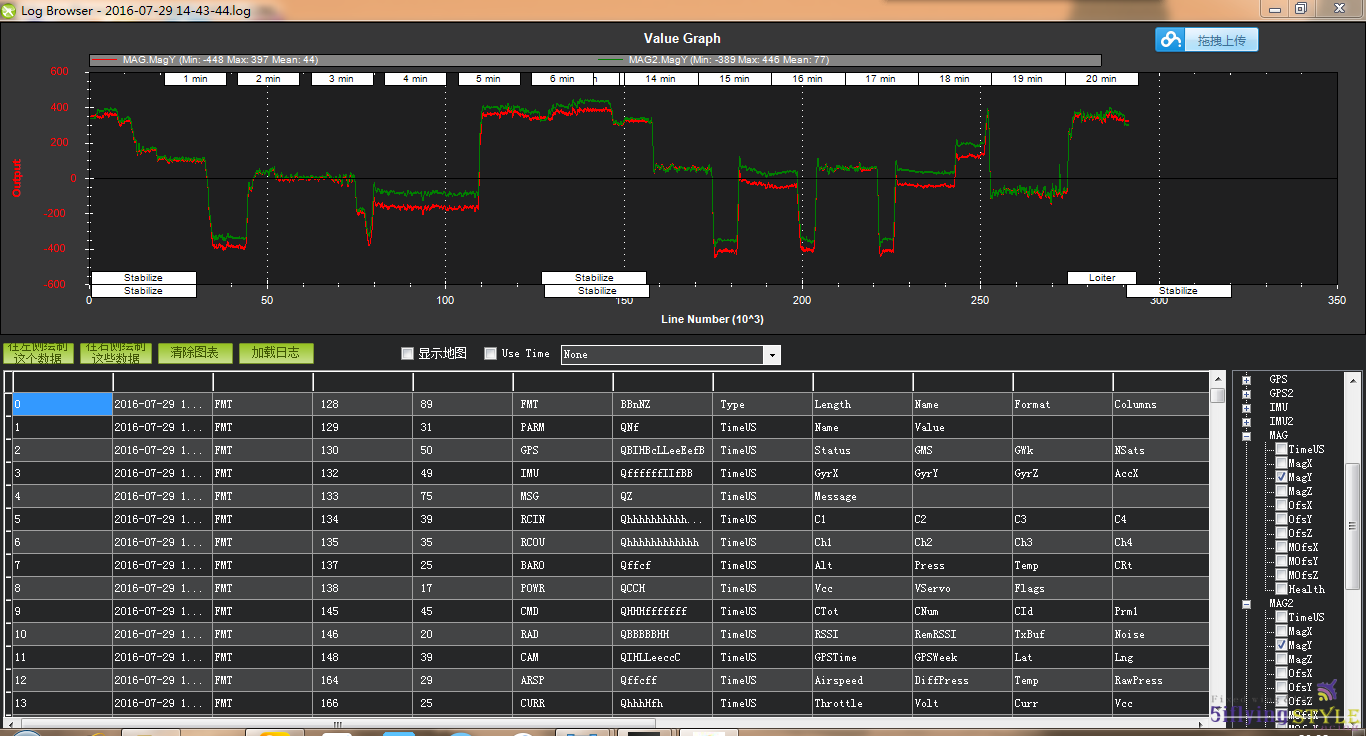
Task: Expand the IMU tree node
Action: 1247,408
